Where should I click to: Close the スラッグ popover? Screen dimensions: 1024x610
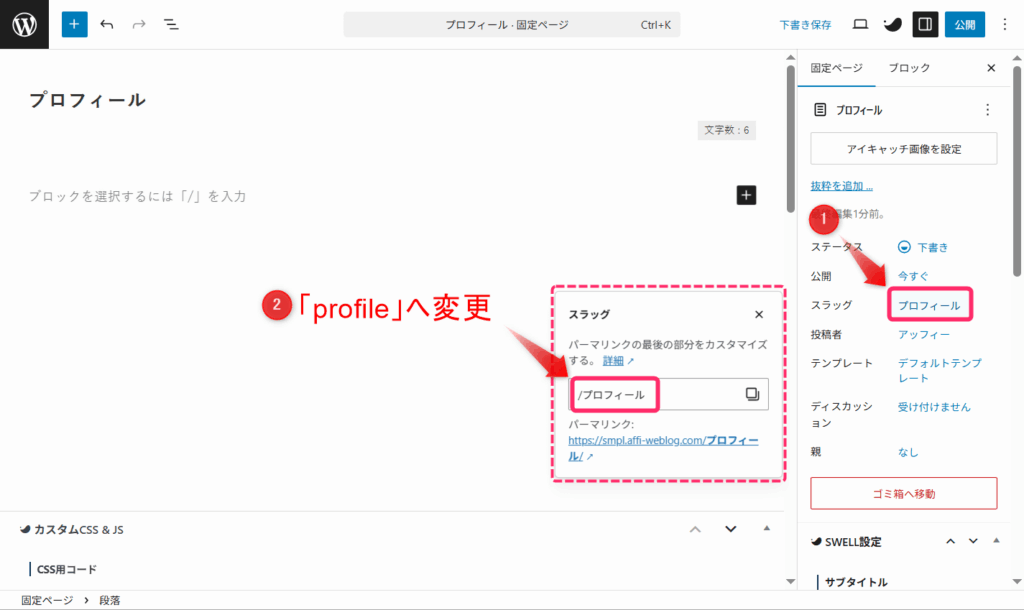point(759,314)
